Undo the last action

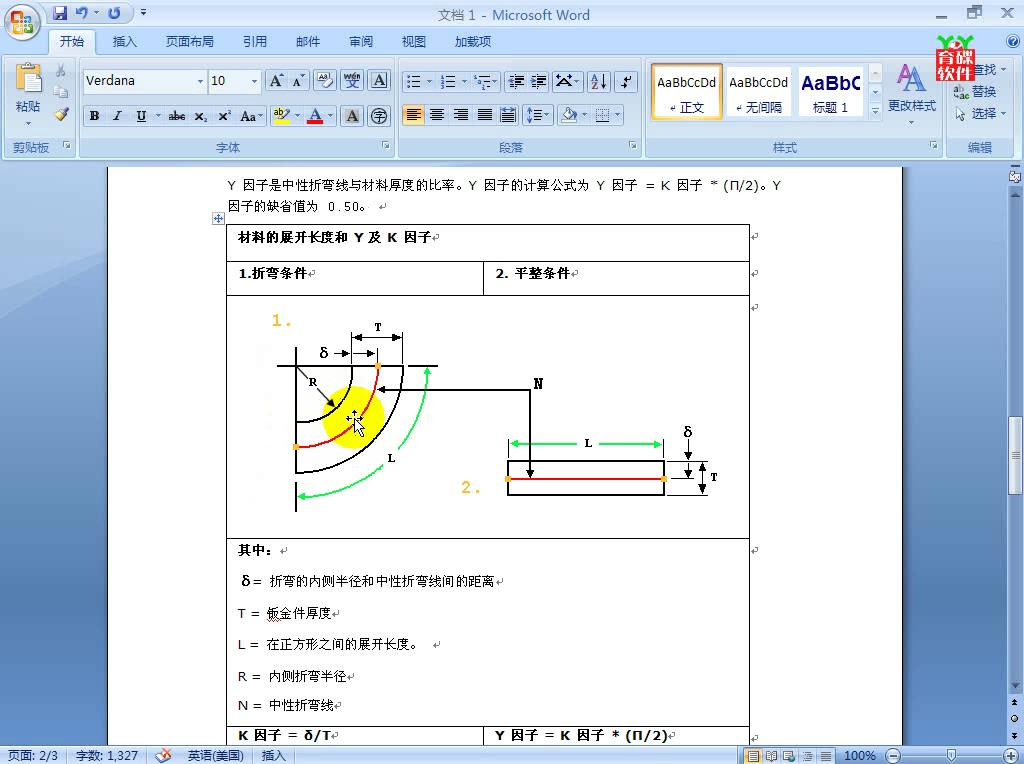pos(82,13)
